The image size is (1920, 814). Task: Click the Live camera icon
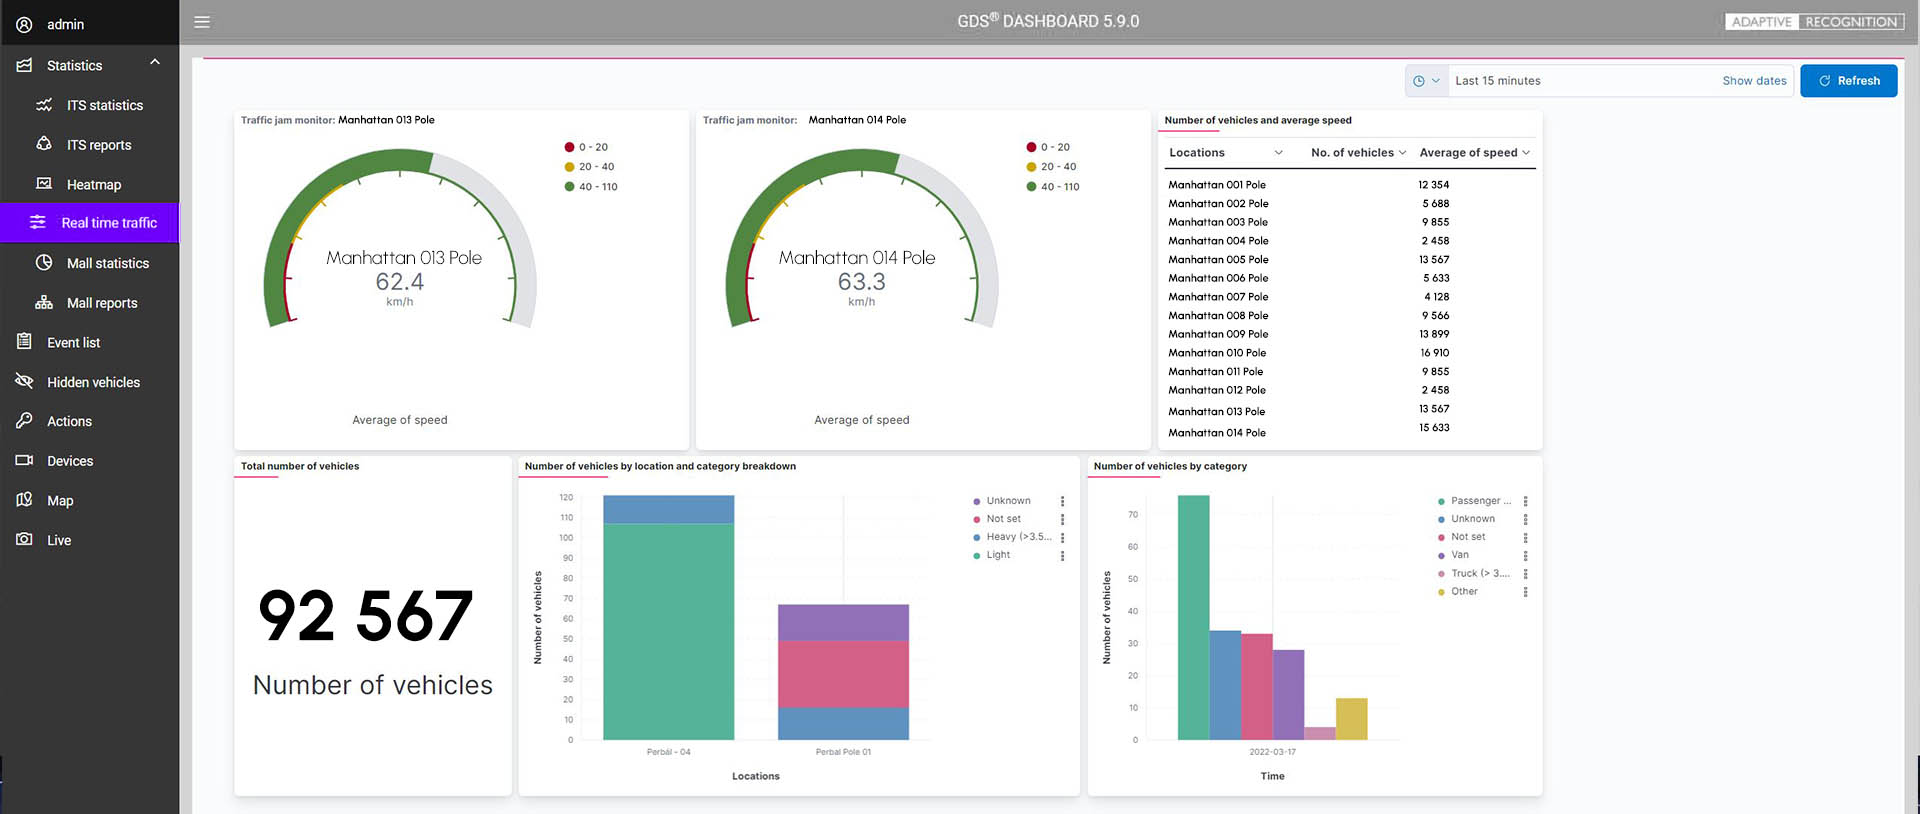coord(24,539)
